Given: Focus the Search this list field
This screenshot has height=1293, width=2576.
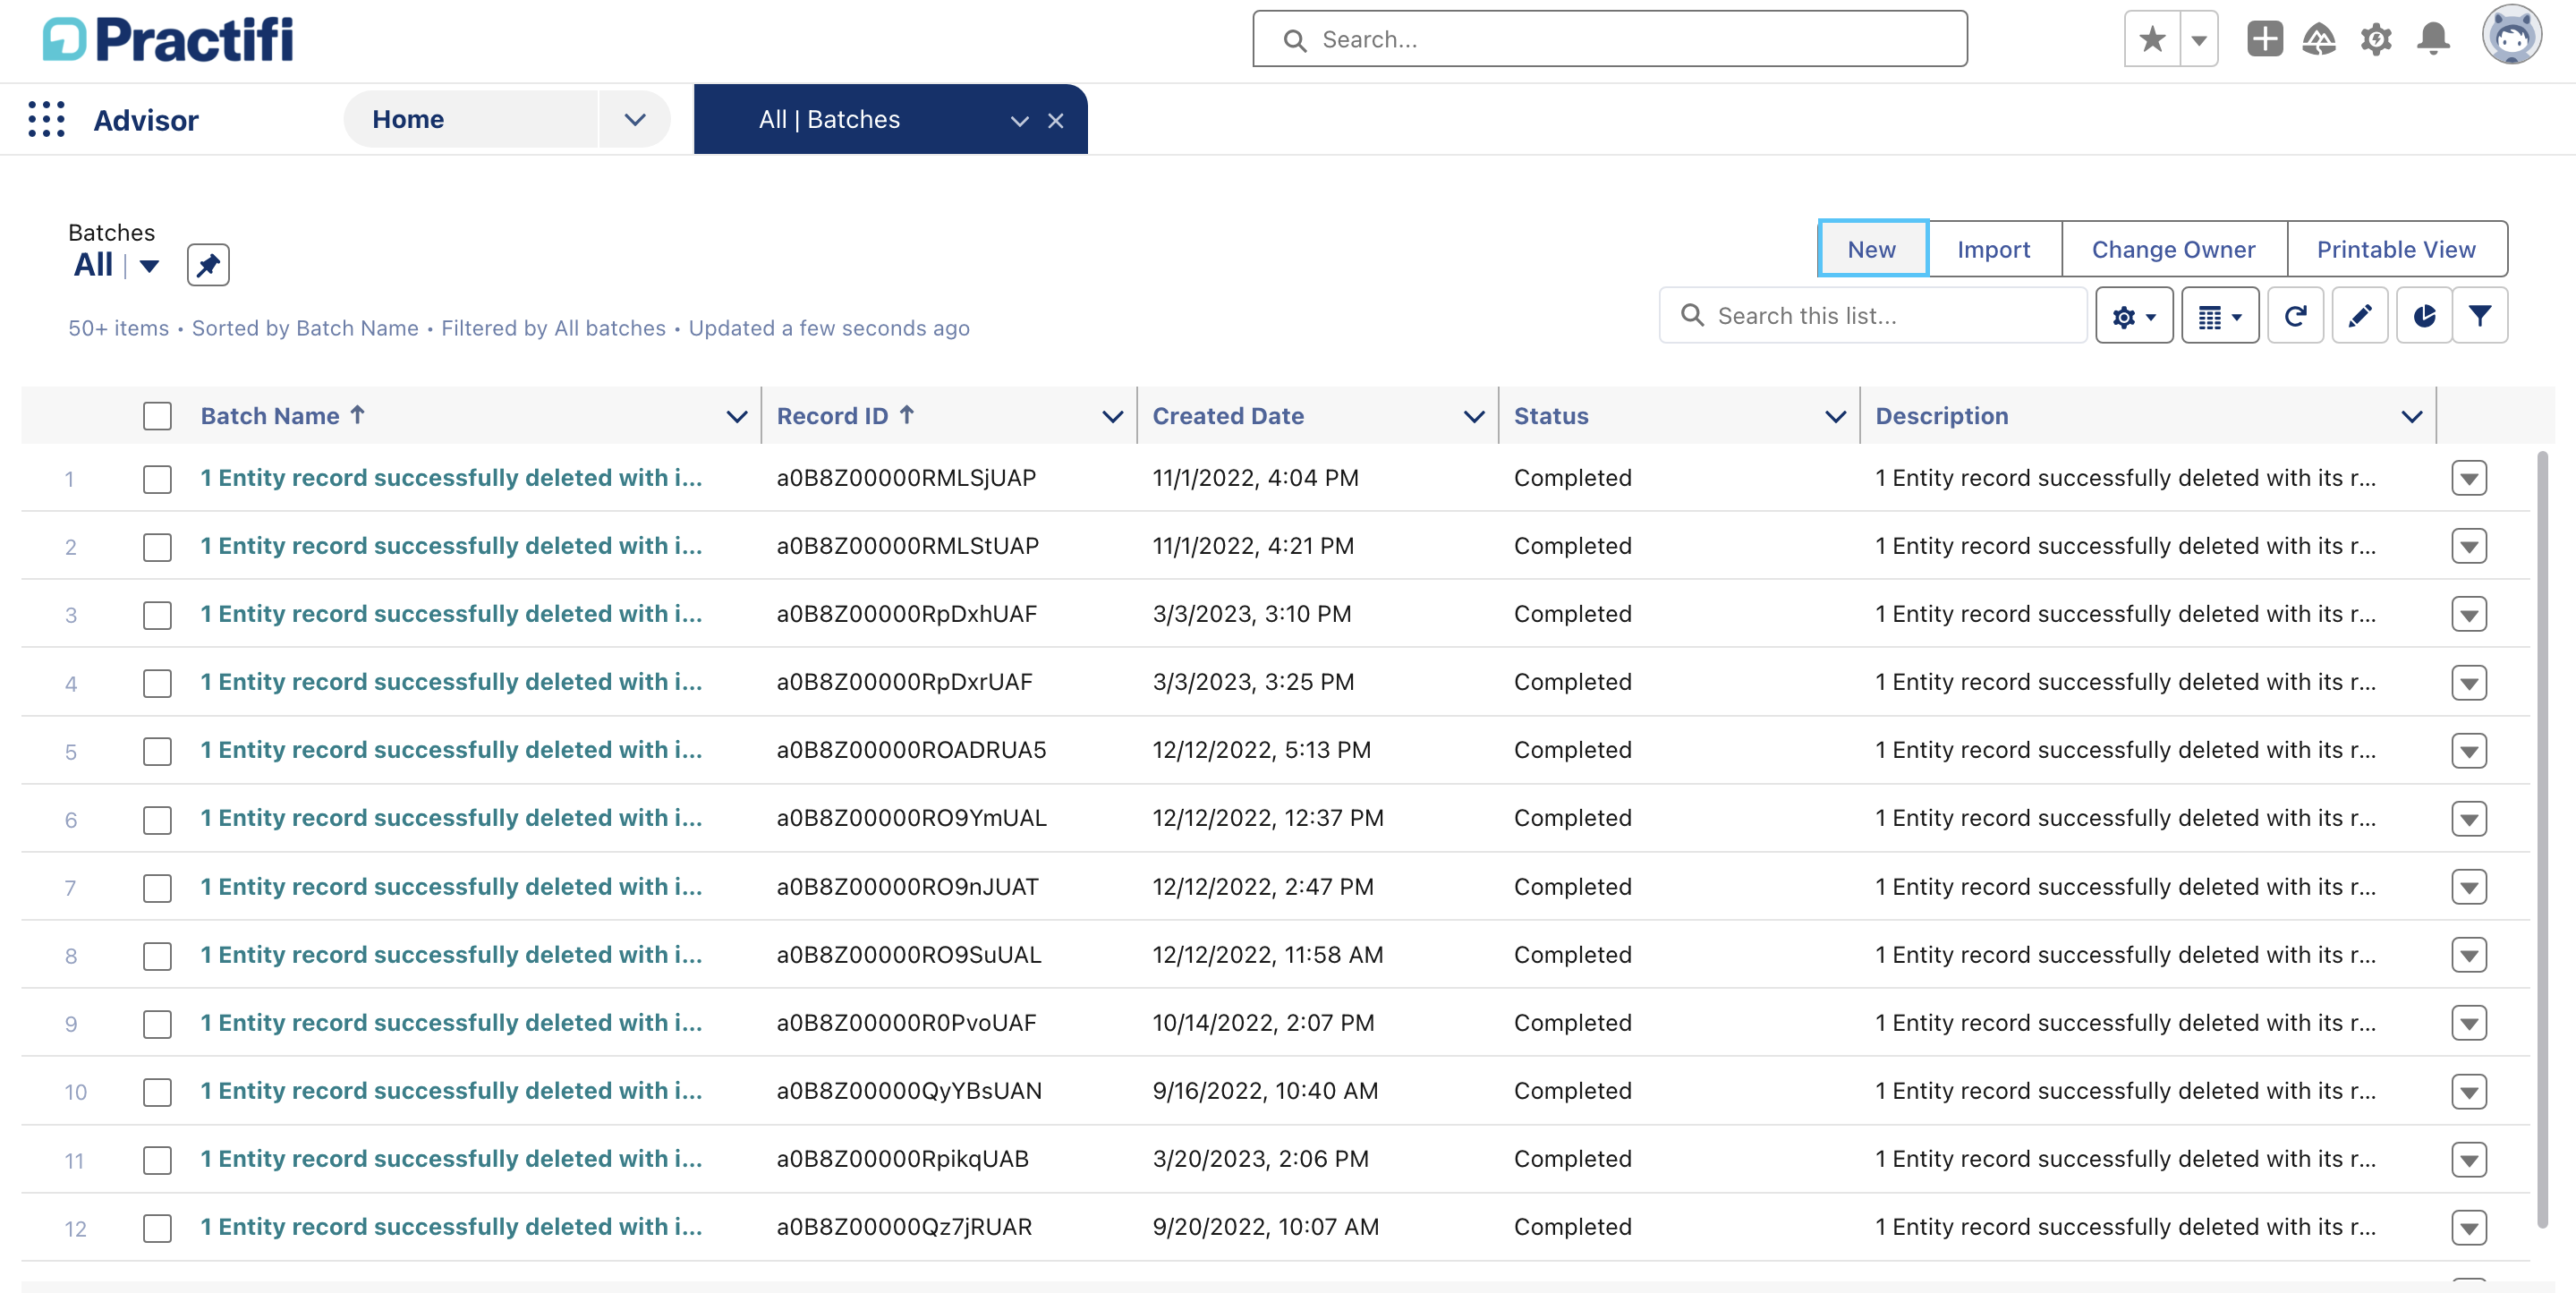Looking at the screenshot, I should point(1873,316).
